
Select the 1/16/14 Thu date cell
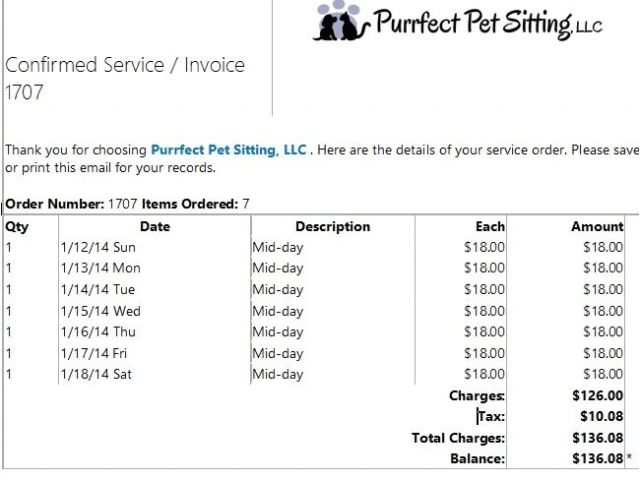click(98, 332)
